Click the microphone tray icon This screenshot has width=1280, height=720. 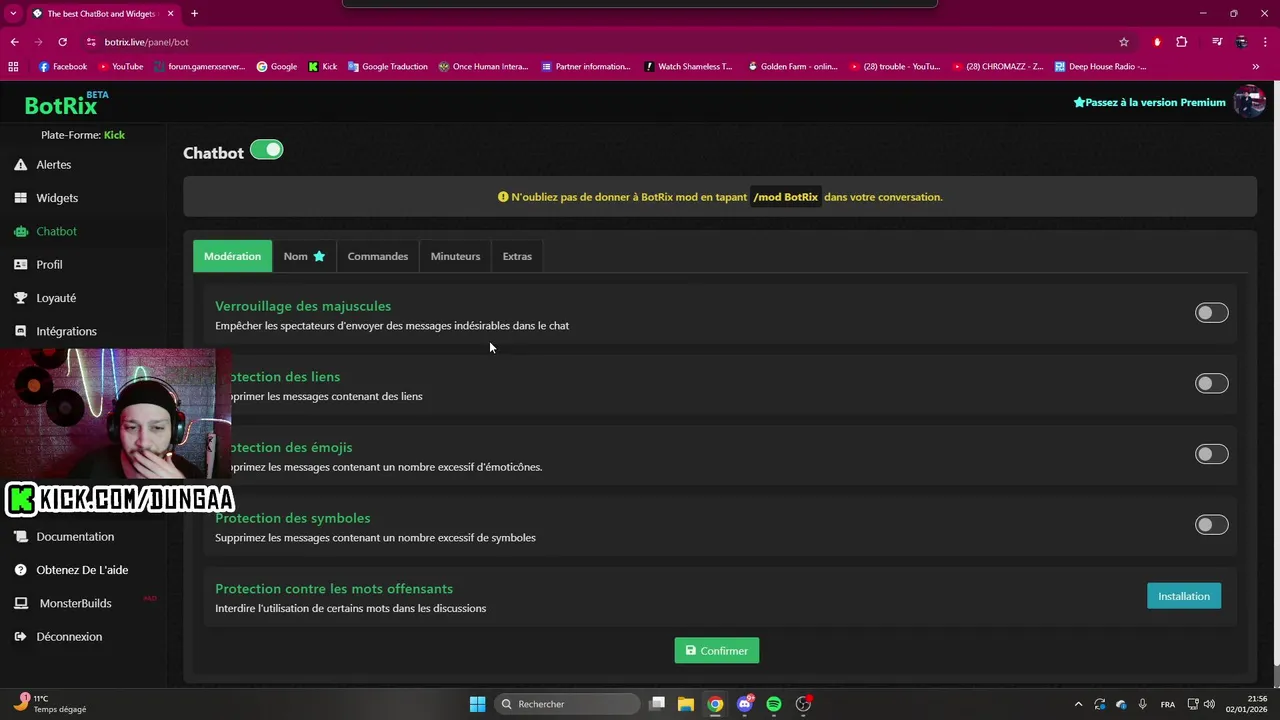[1142, 704]
